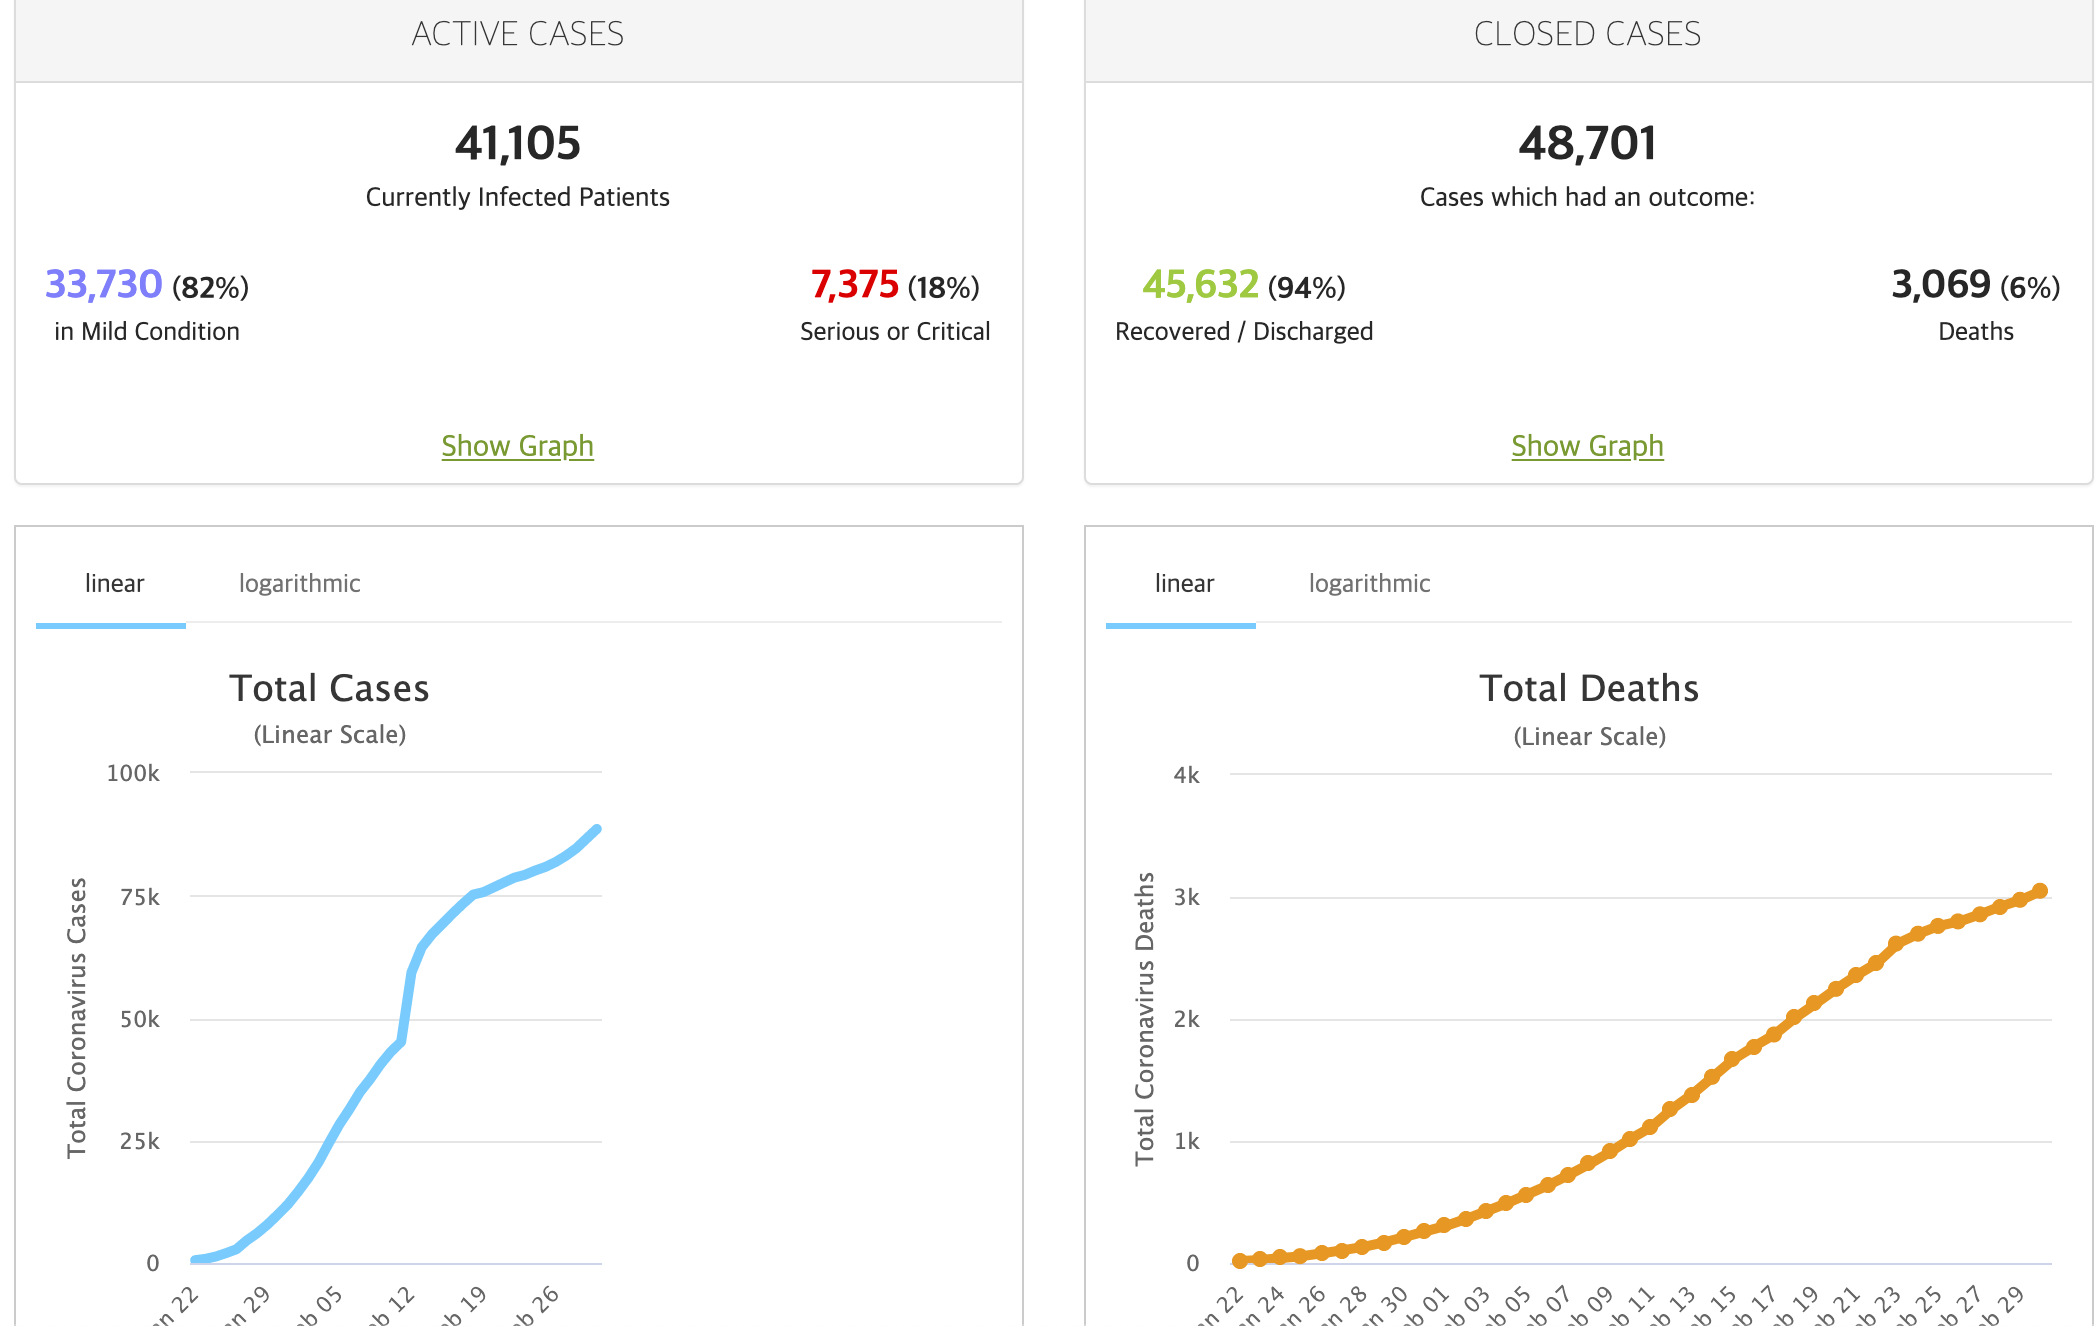The image size is (2100, 1326).
Task: Click the 75k gridline label on cases chart
Action: tap(139, 897)
